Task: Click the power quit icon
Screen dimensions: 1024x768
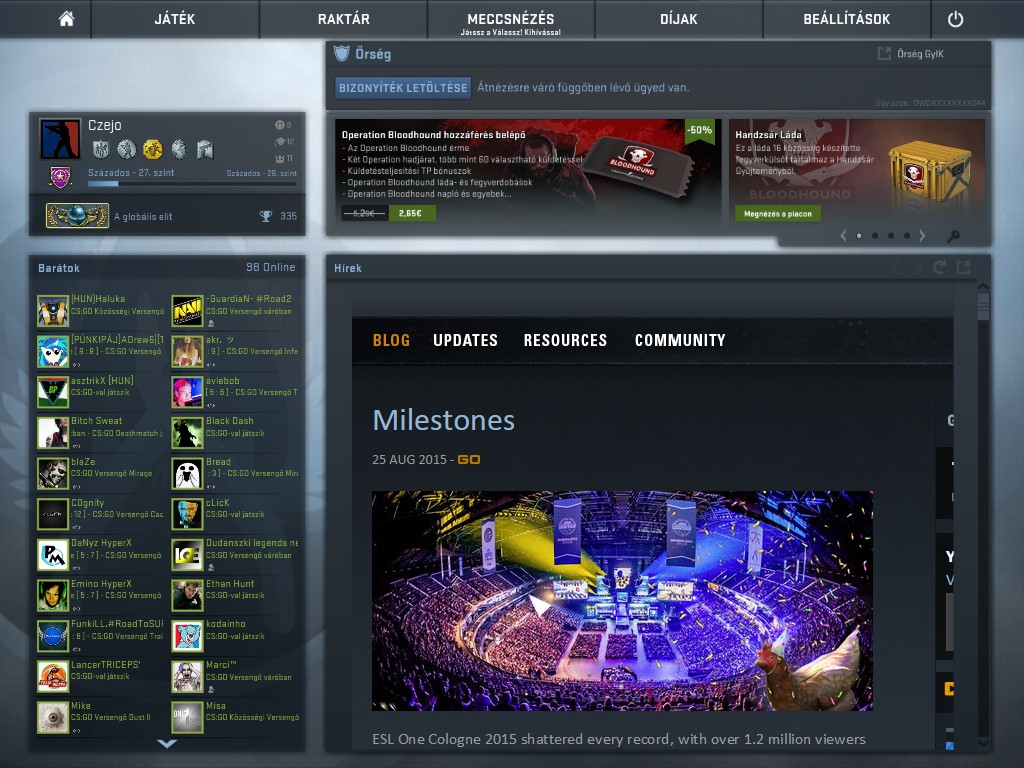Action: (x=955, y=19)
